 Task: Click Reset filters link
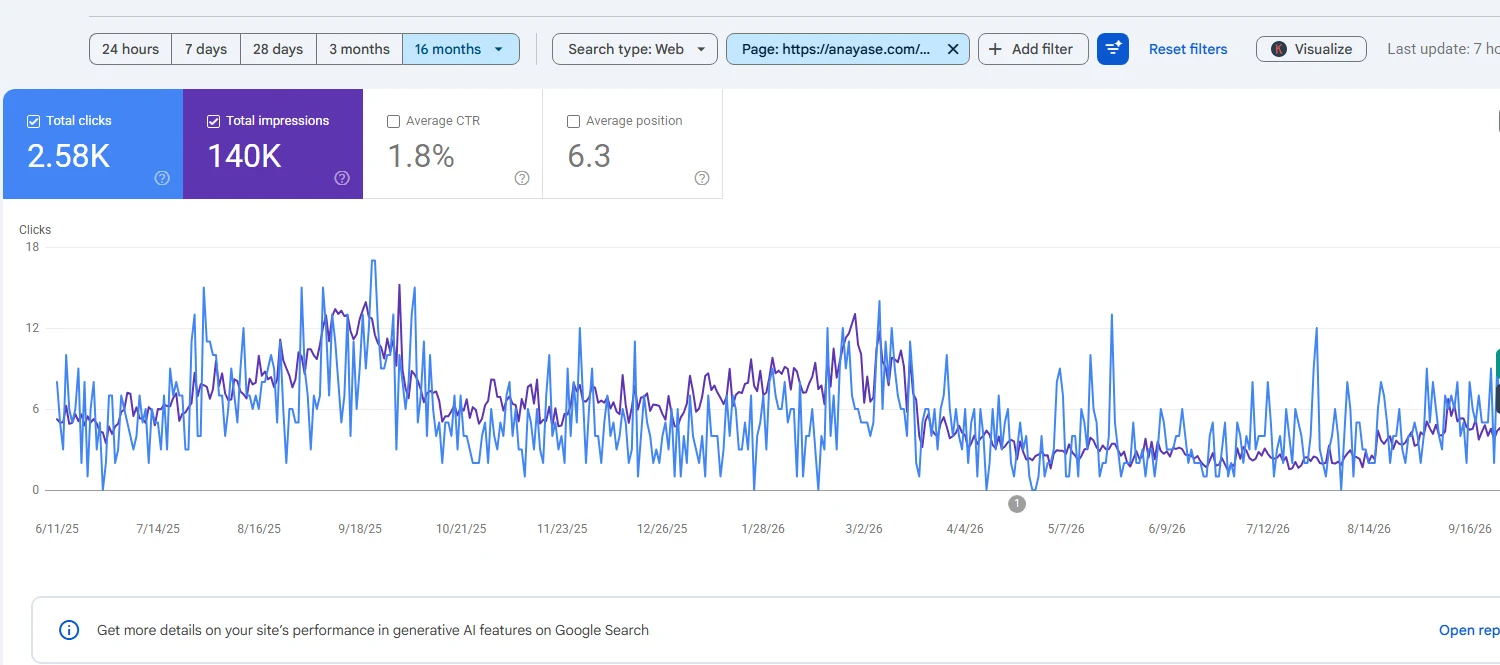pyautogui.click(x=1188, y=49)
